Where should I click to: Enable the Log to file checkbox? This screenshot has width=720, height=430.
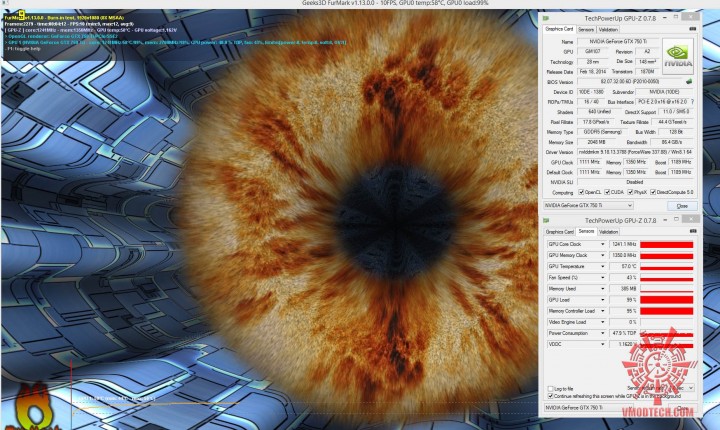point(550,389)
